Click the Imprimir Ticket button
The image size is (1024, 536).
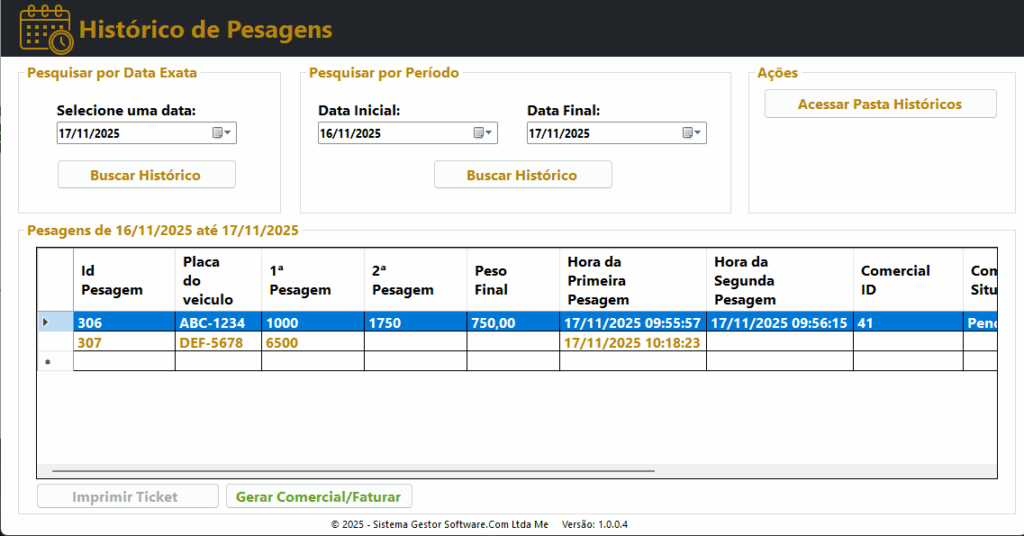[127, 497]
